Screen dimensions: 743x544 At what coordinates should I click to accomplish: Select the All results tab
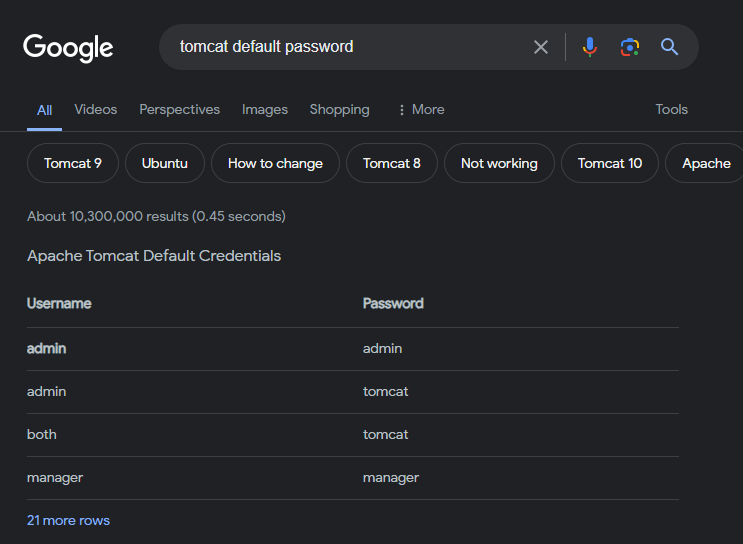44,110
